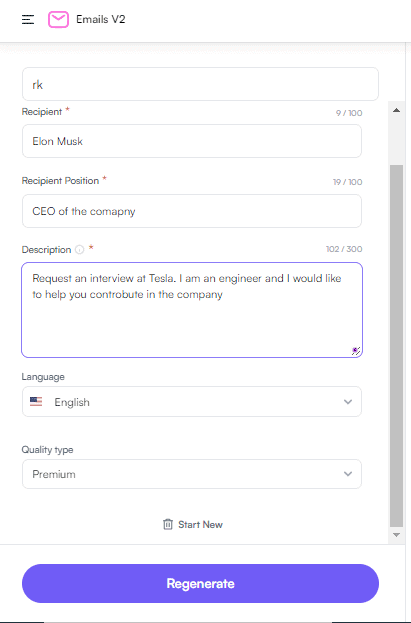
Task: Click the scrollbar up arrow
Action: pyautogui.click(x=396, y=110)
